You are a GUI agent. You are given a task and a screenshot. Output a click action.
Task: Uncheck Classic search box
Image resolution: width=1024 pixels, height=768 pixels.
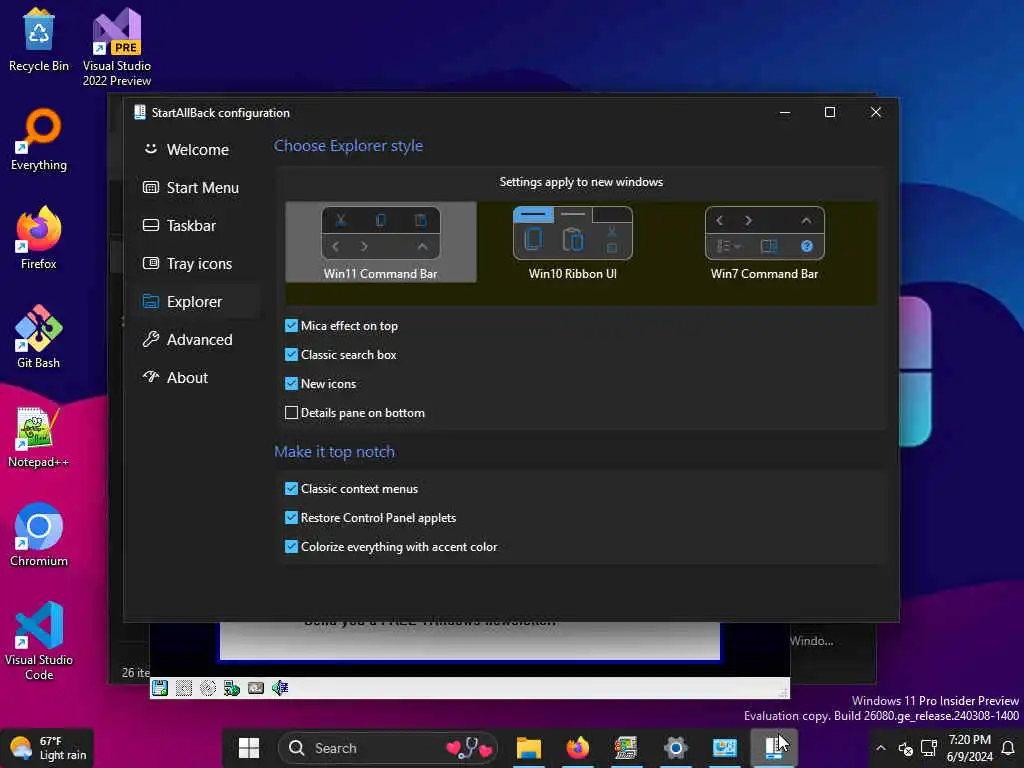tap(291, 355)
